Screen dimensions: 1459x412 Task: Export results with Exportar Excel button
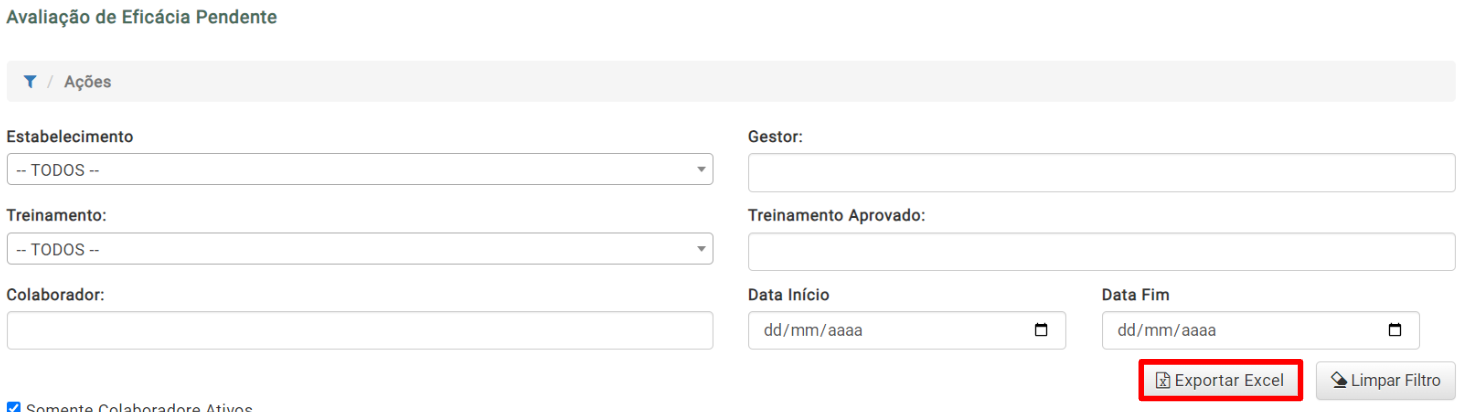click(1220, 381)
